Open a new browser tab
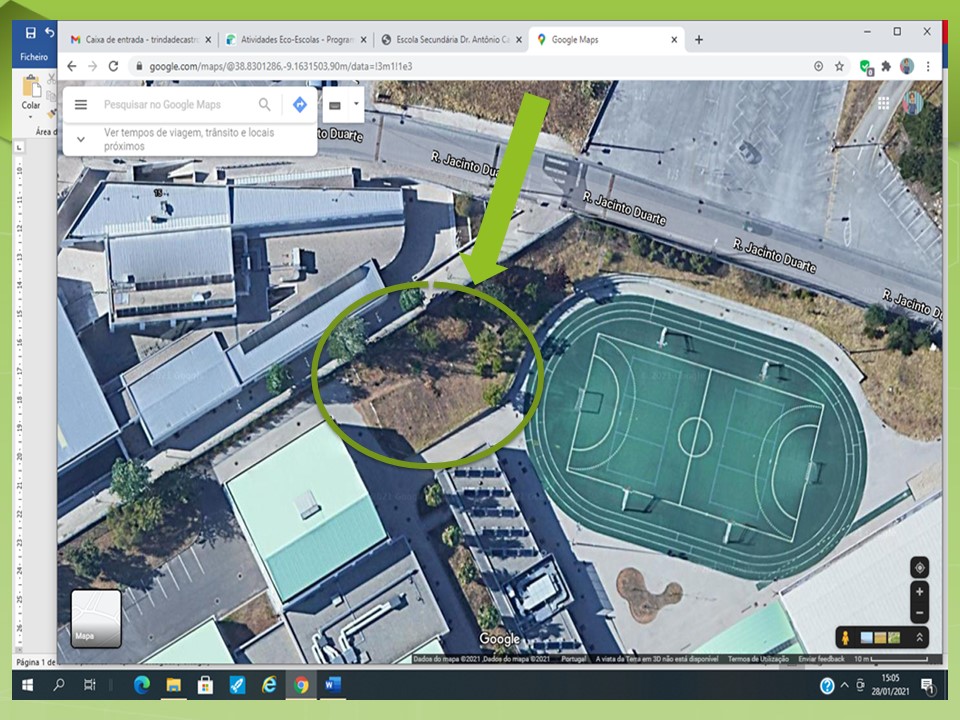 pos(699,40)
